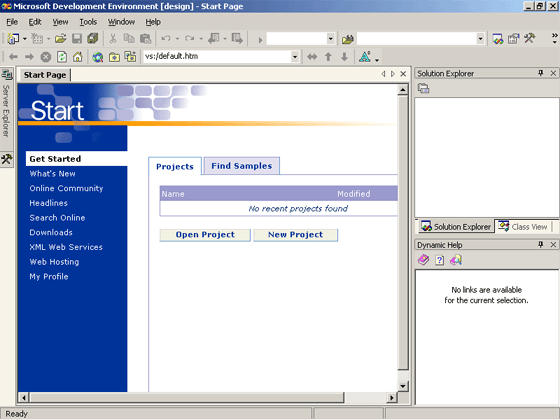Click the Previous topic up-arrow icon
560x420 pixels.
(328, 56)
